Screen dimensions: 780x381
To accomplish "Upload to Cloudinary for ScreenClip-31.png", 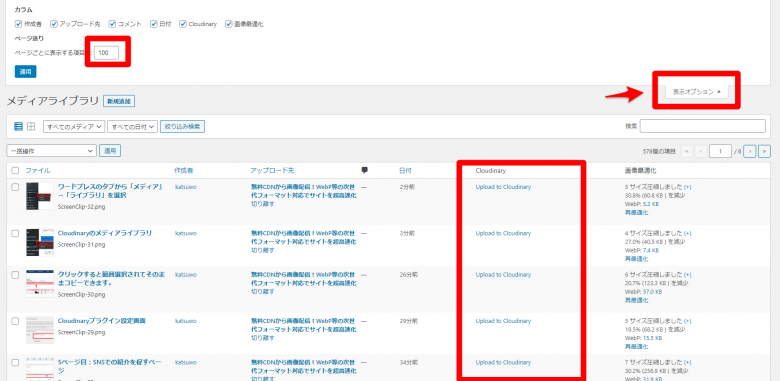I will (x=503, y=233).
